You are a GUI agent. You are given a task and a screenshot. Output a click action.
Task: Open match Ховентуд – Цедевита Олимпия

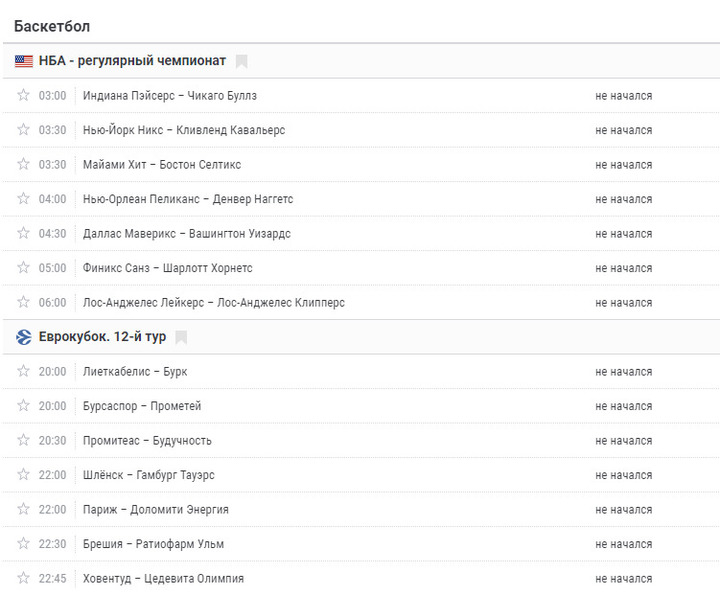point(163,578)
